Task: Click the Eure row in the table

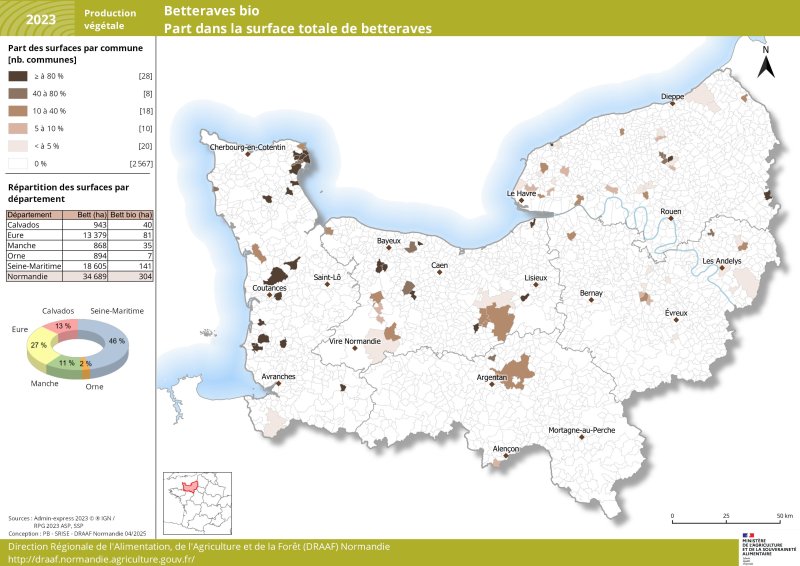Action: click(x=80, y=235)
